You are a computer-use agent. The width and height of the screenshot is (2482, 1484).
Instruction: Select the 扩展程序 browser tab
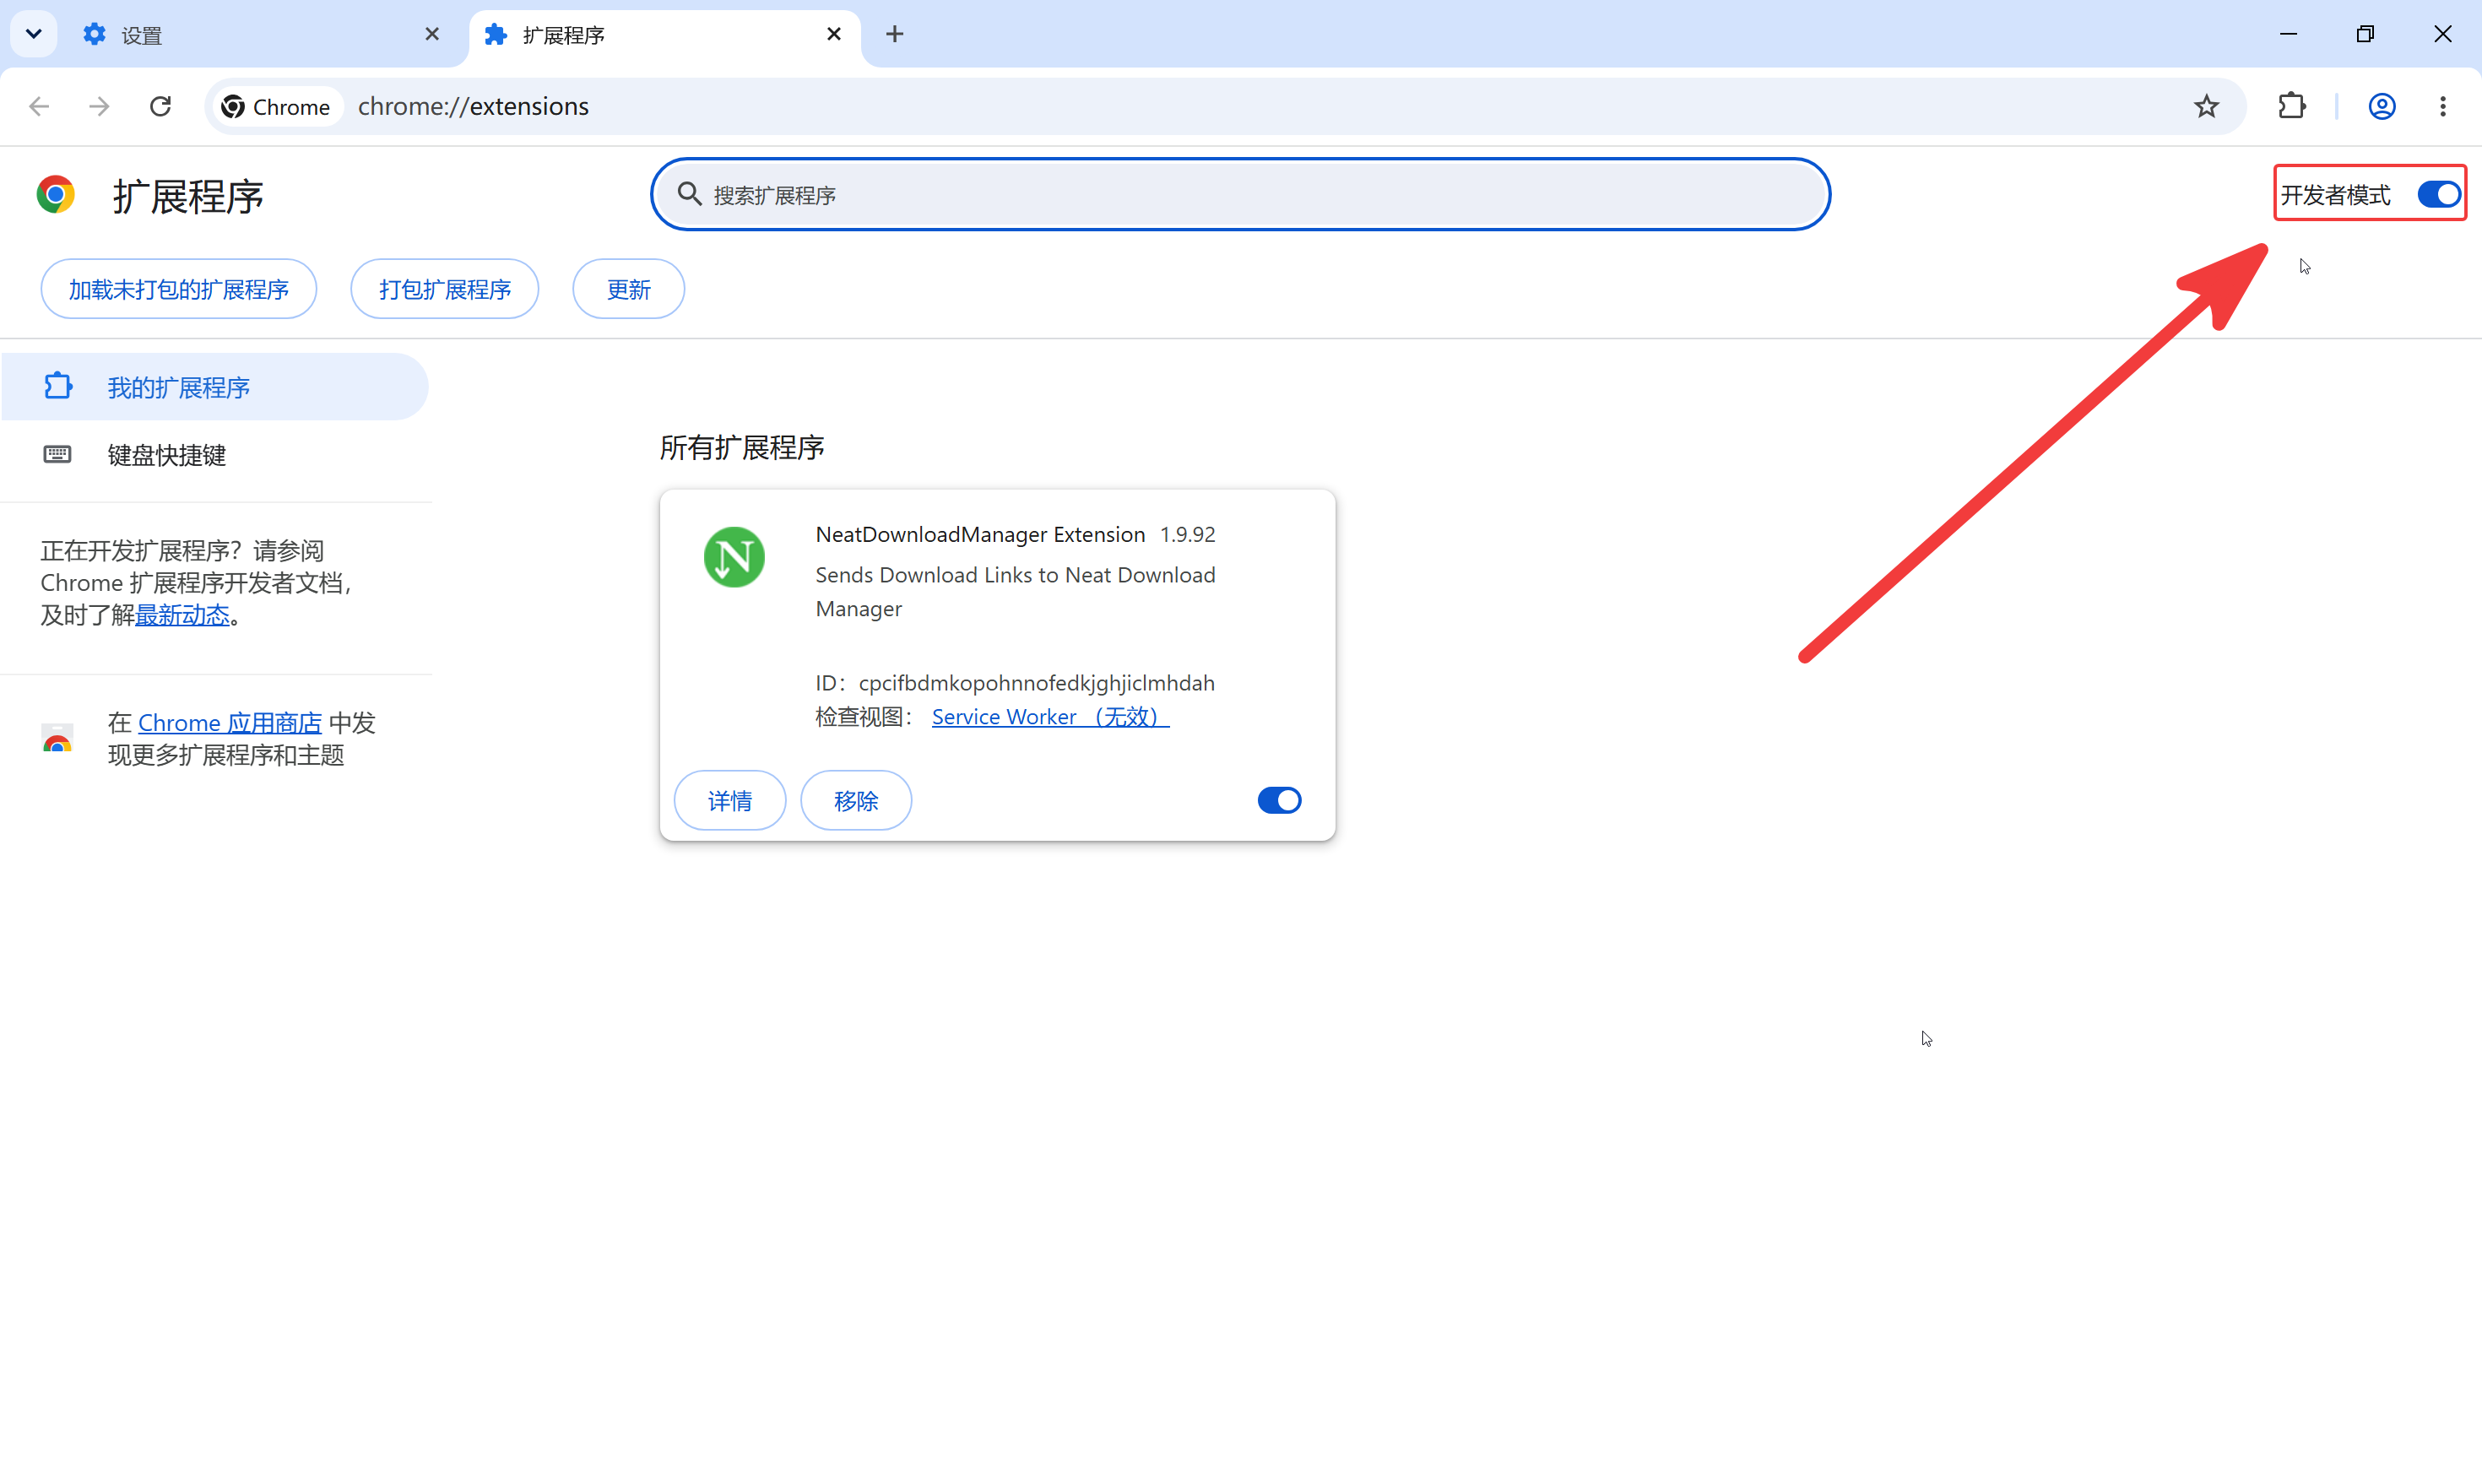pyautogui.click(x=664, y=35)
